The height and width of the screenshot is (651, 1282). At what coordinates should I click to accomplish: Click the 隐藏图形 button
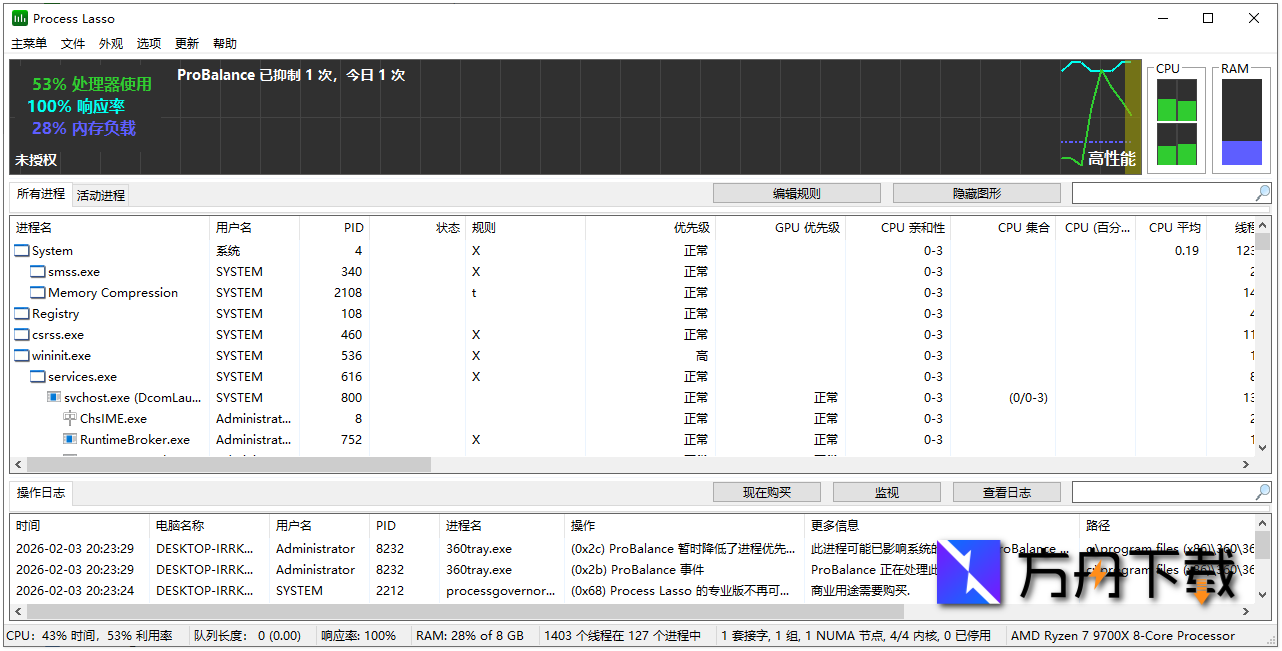coord(976,192)
